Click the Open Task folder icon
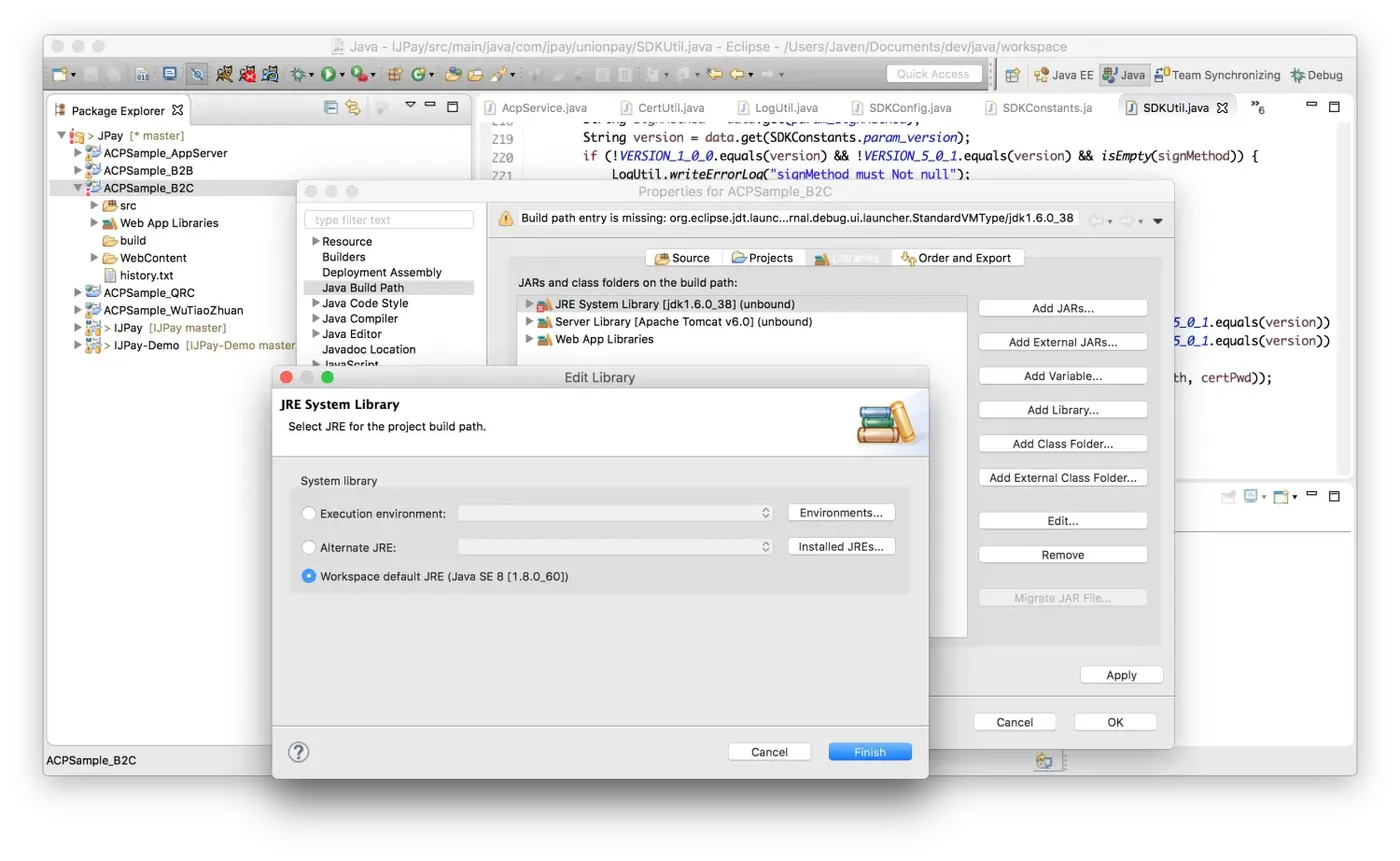 point(475,74)
